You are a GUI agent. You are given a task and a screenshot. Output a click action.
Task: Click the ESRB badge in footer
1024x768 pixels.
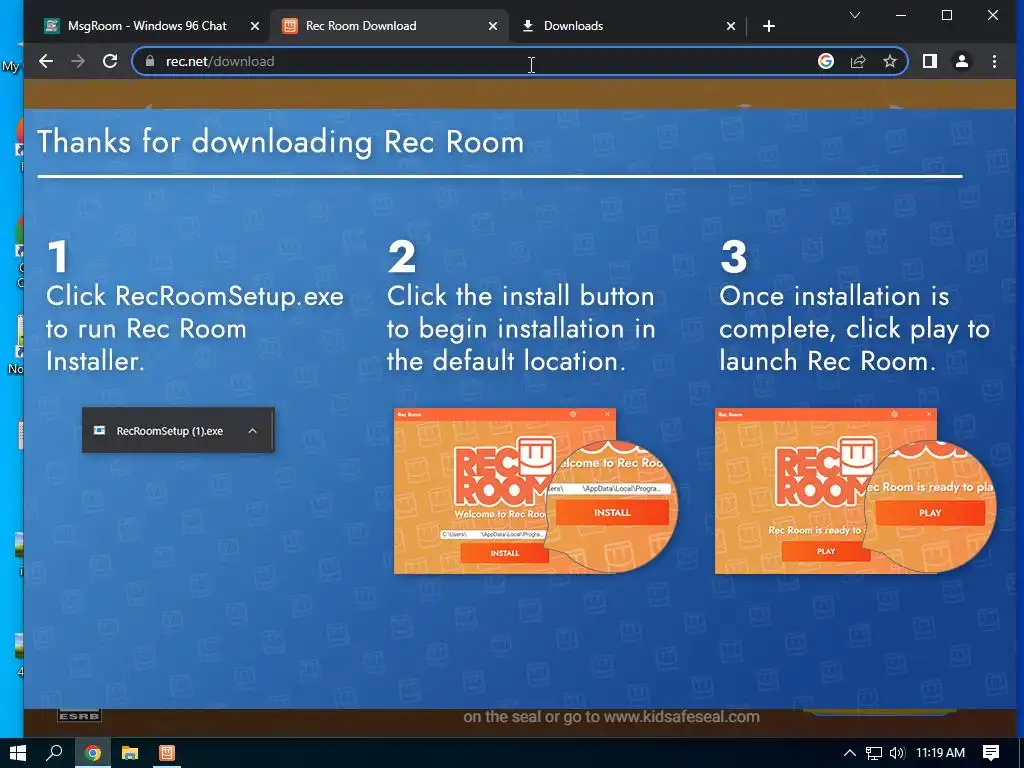click(x=79, y=716)
